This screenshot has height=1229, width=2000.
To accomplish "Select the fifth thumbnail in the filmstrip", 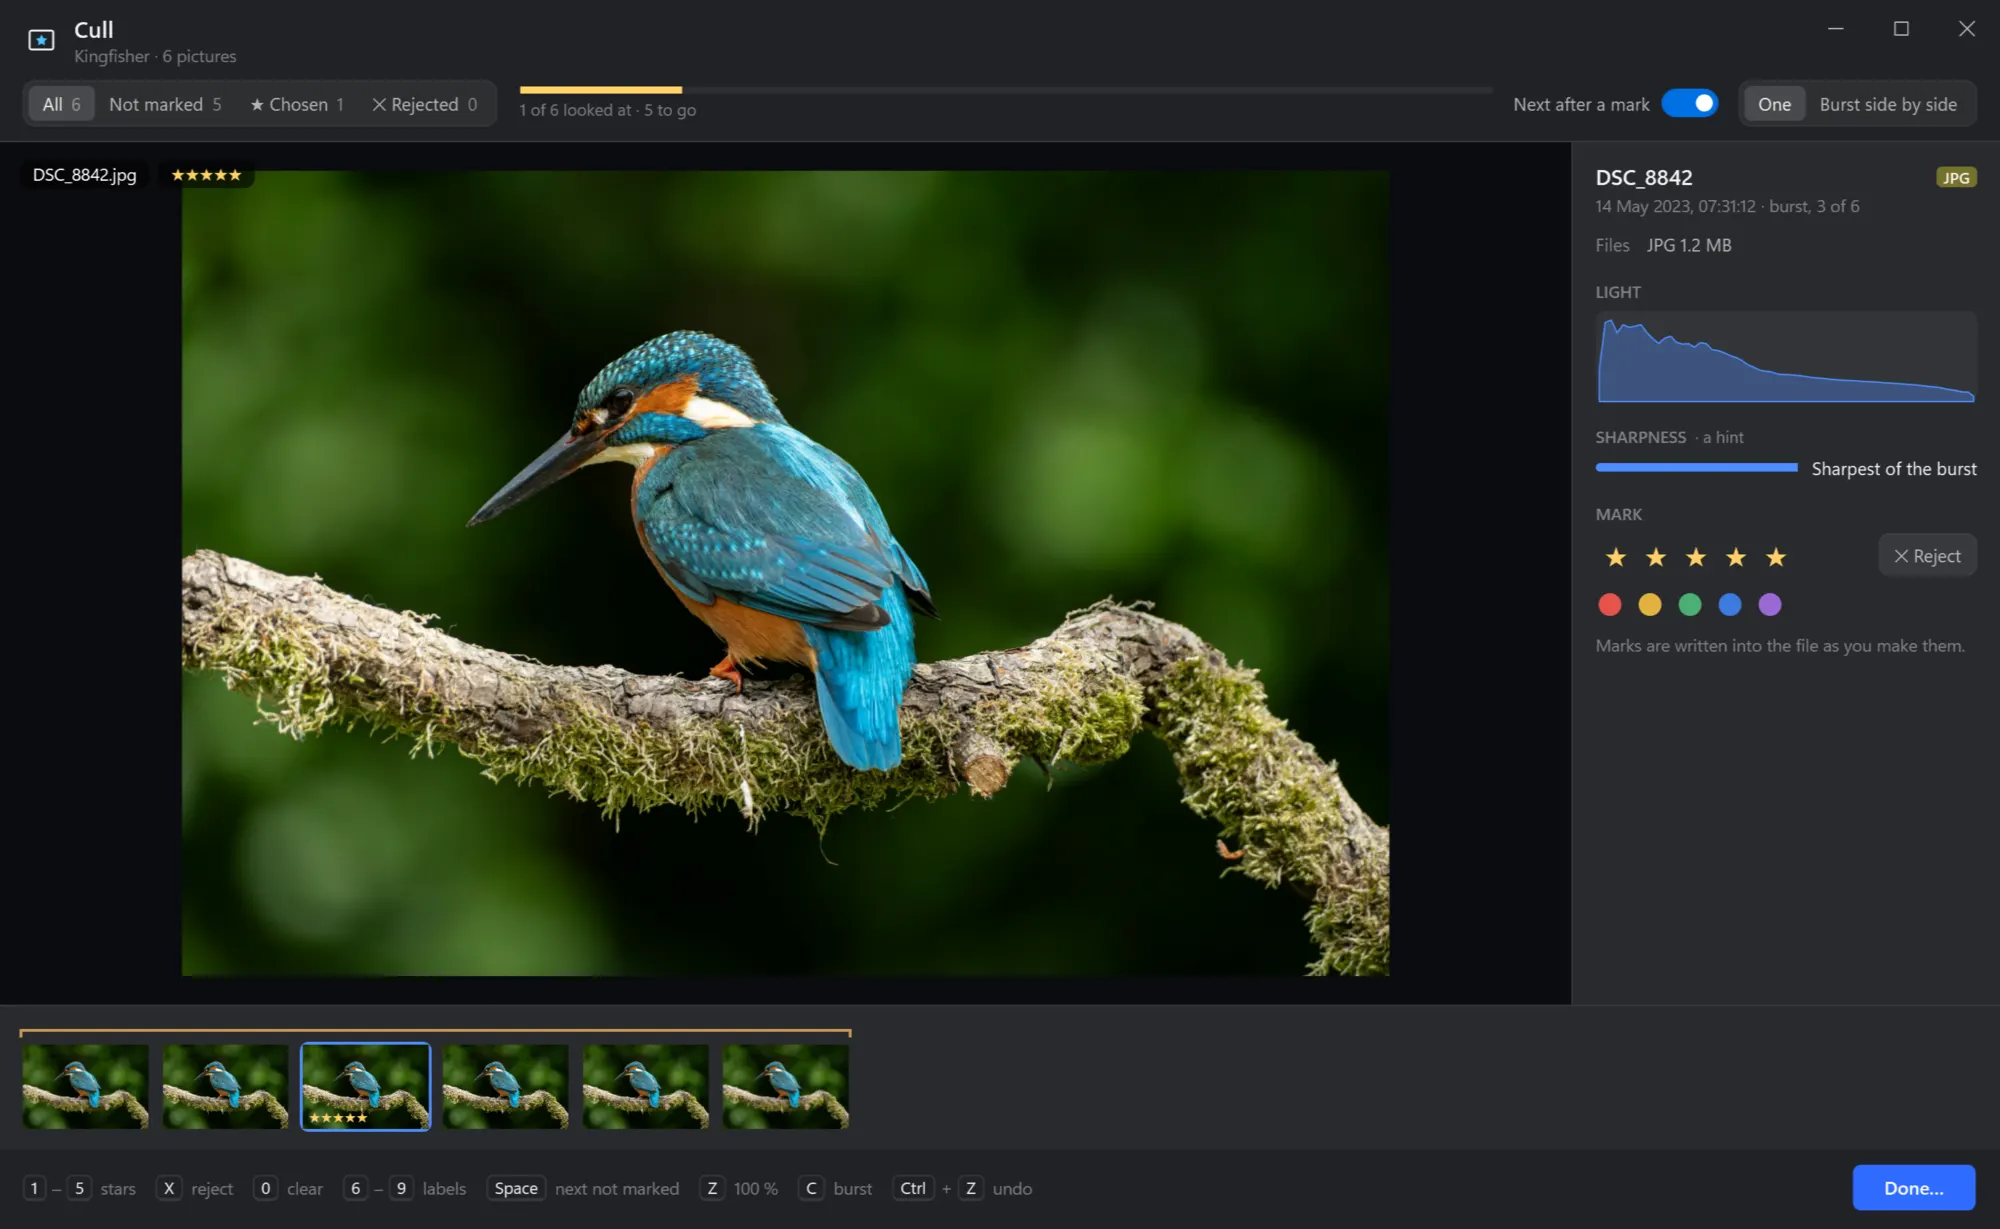I will pos(646,1087).
